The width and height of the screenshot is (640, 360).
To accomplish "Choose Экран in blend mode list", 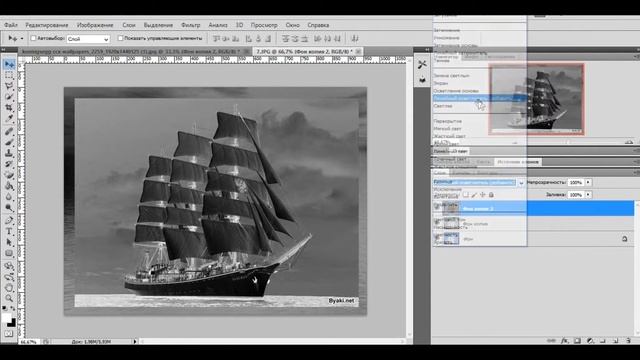I will pos(441,83).
